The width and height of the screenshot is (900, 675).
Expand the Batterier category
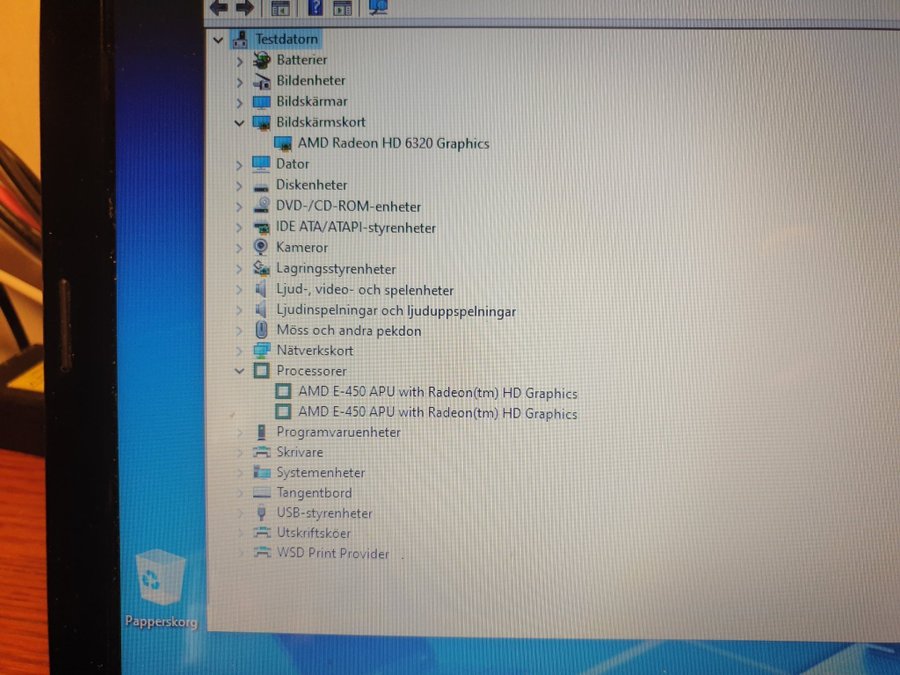click(x=240, y=61)
